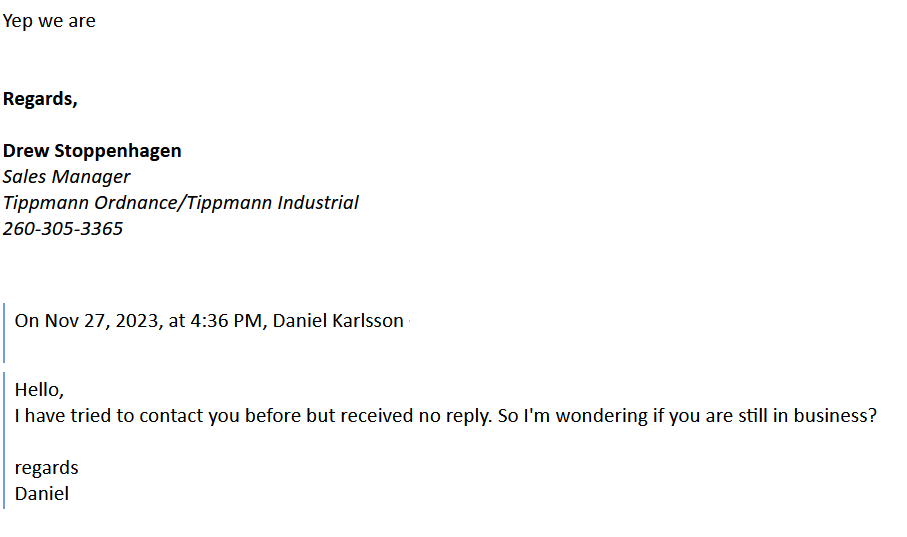Click the italic "Sales Manager" title
The width and height of the screenshot is (907, 537).
coord(67,176)
